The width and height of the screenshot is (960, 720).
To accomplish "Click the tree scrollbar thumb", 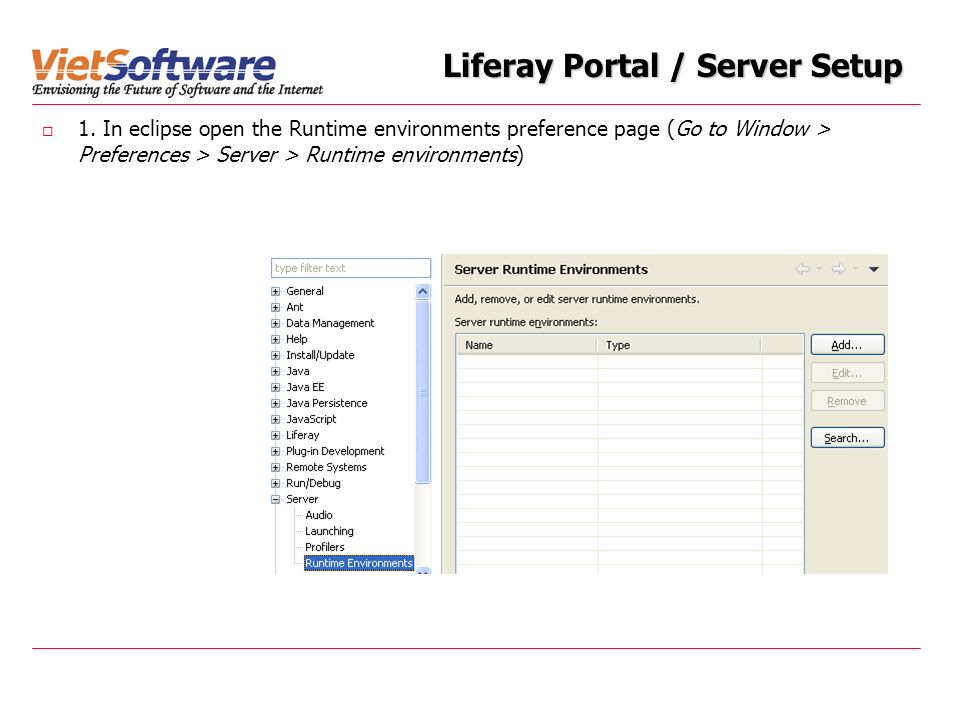I will click(422, 392).
